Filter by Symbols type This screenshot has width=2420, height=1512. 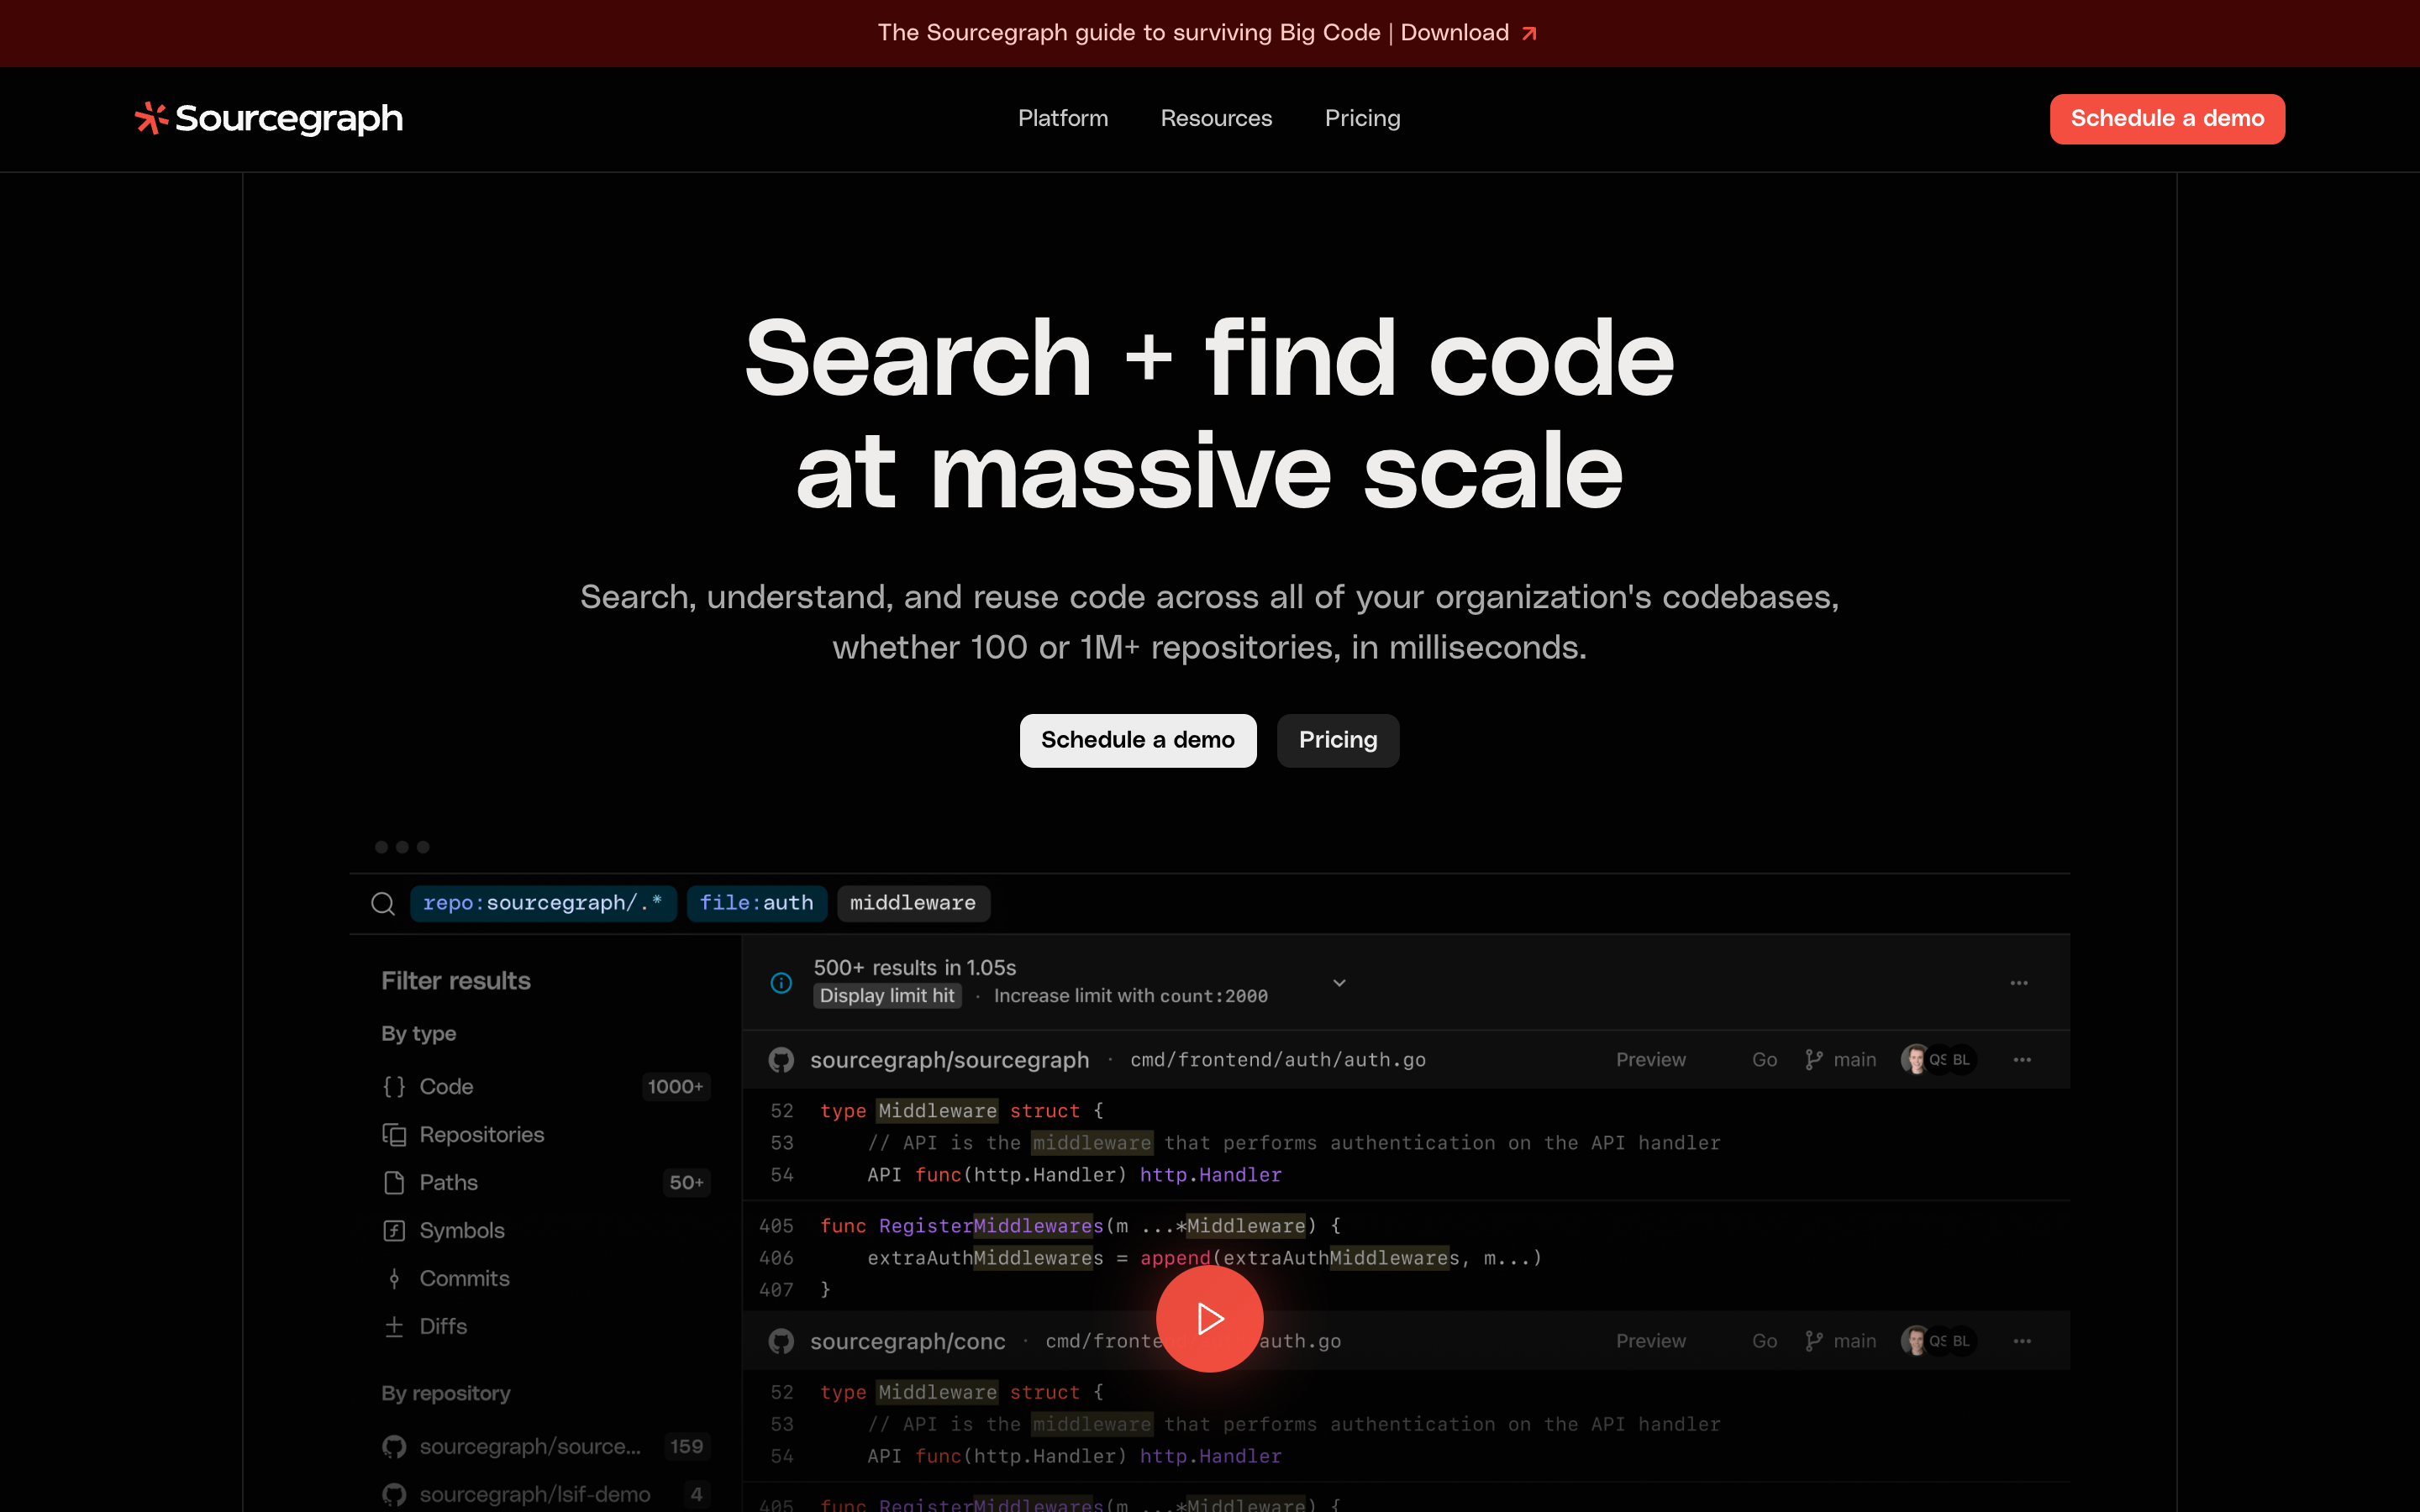pos(546,1230)
